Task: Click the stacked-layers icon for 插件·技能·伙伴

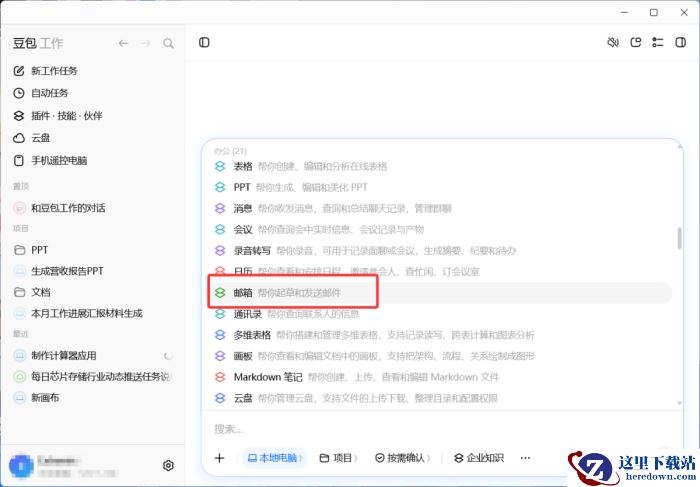Action: click(x=19, y=116)
